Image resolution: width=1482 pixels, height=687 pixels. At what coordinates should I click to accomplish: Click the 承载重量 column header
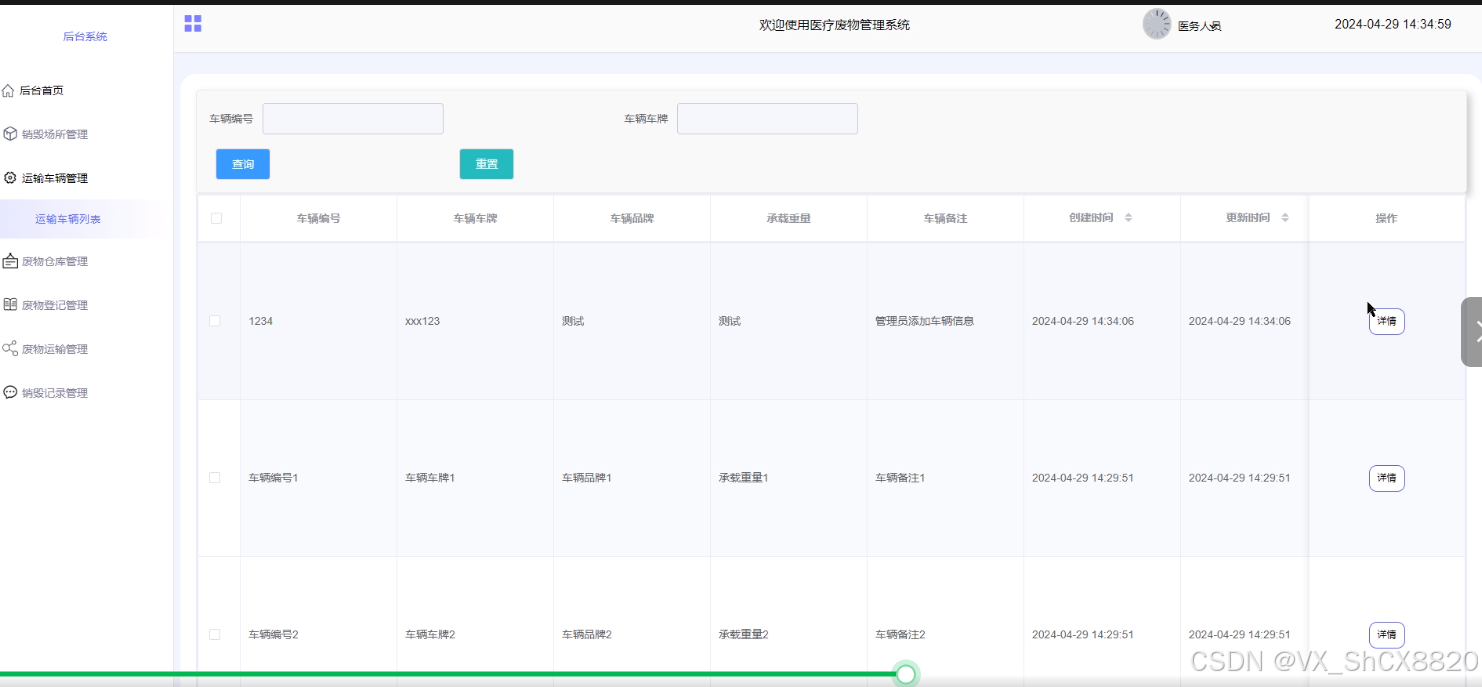(788, 218)
